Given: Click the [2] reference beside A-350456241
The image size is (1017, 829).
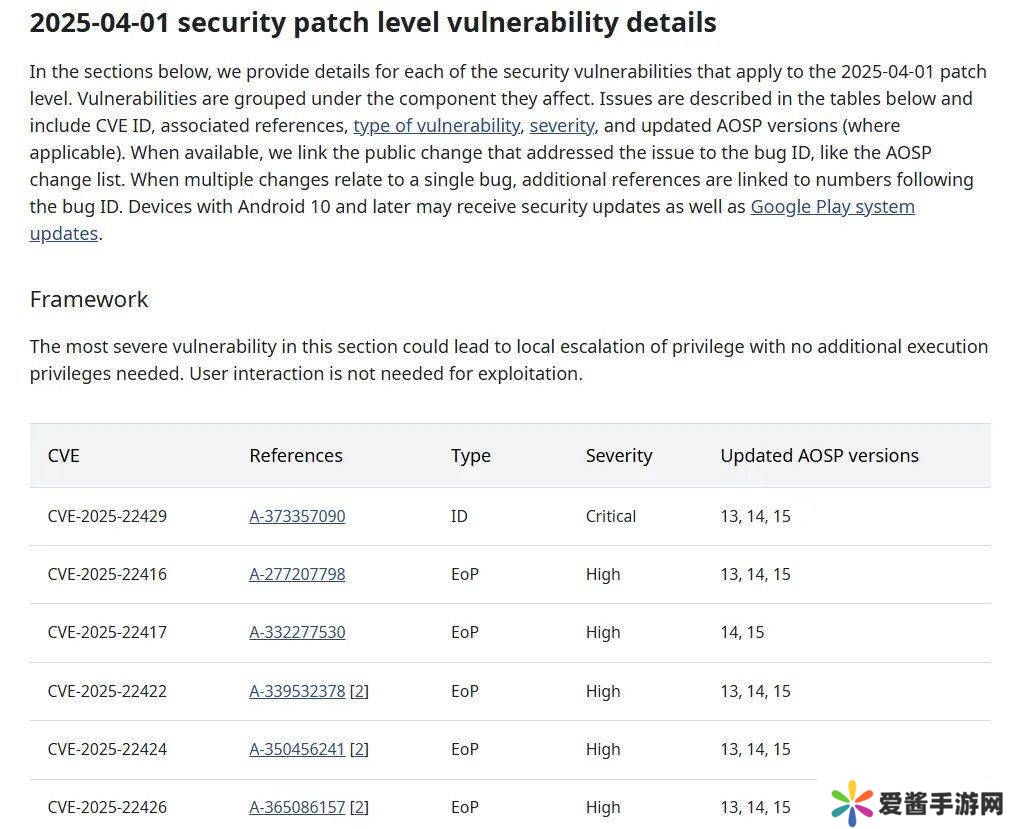Looking at the screenshot, I should pyautogui.click(x=359, y=750).
